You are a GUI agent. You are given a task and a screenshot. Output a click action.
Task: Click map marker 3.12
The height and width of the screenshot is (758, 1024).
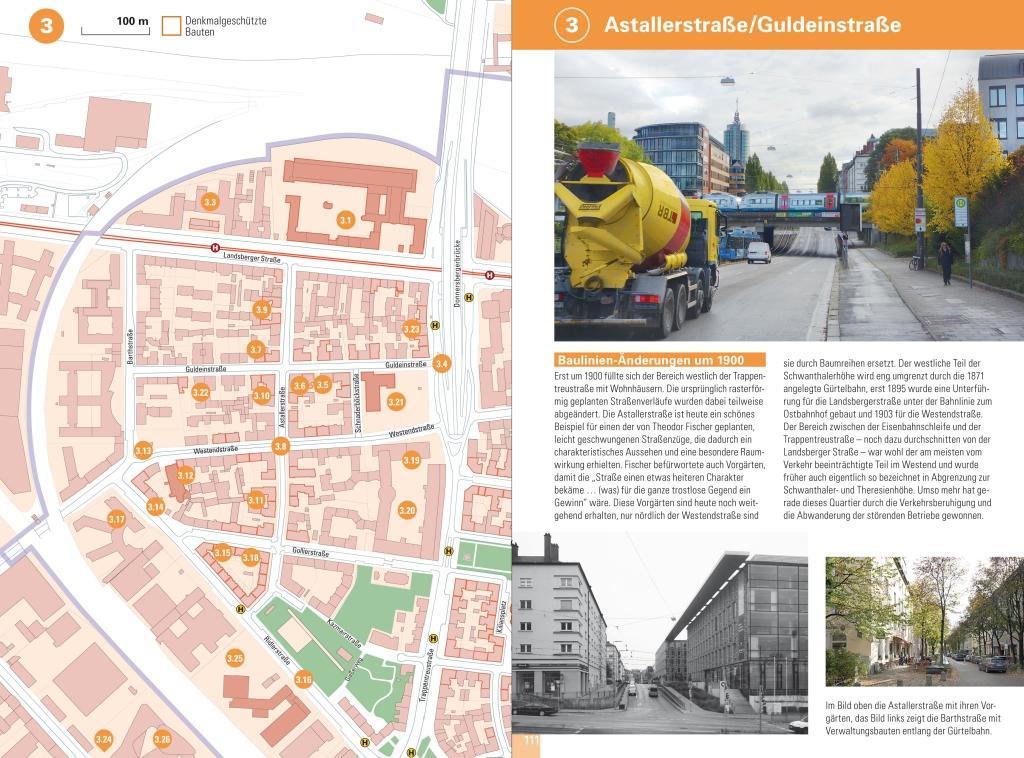pyautogui.click(x=185, y=476)
